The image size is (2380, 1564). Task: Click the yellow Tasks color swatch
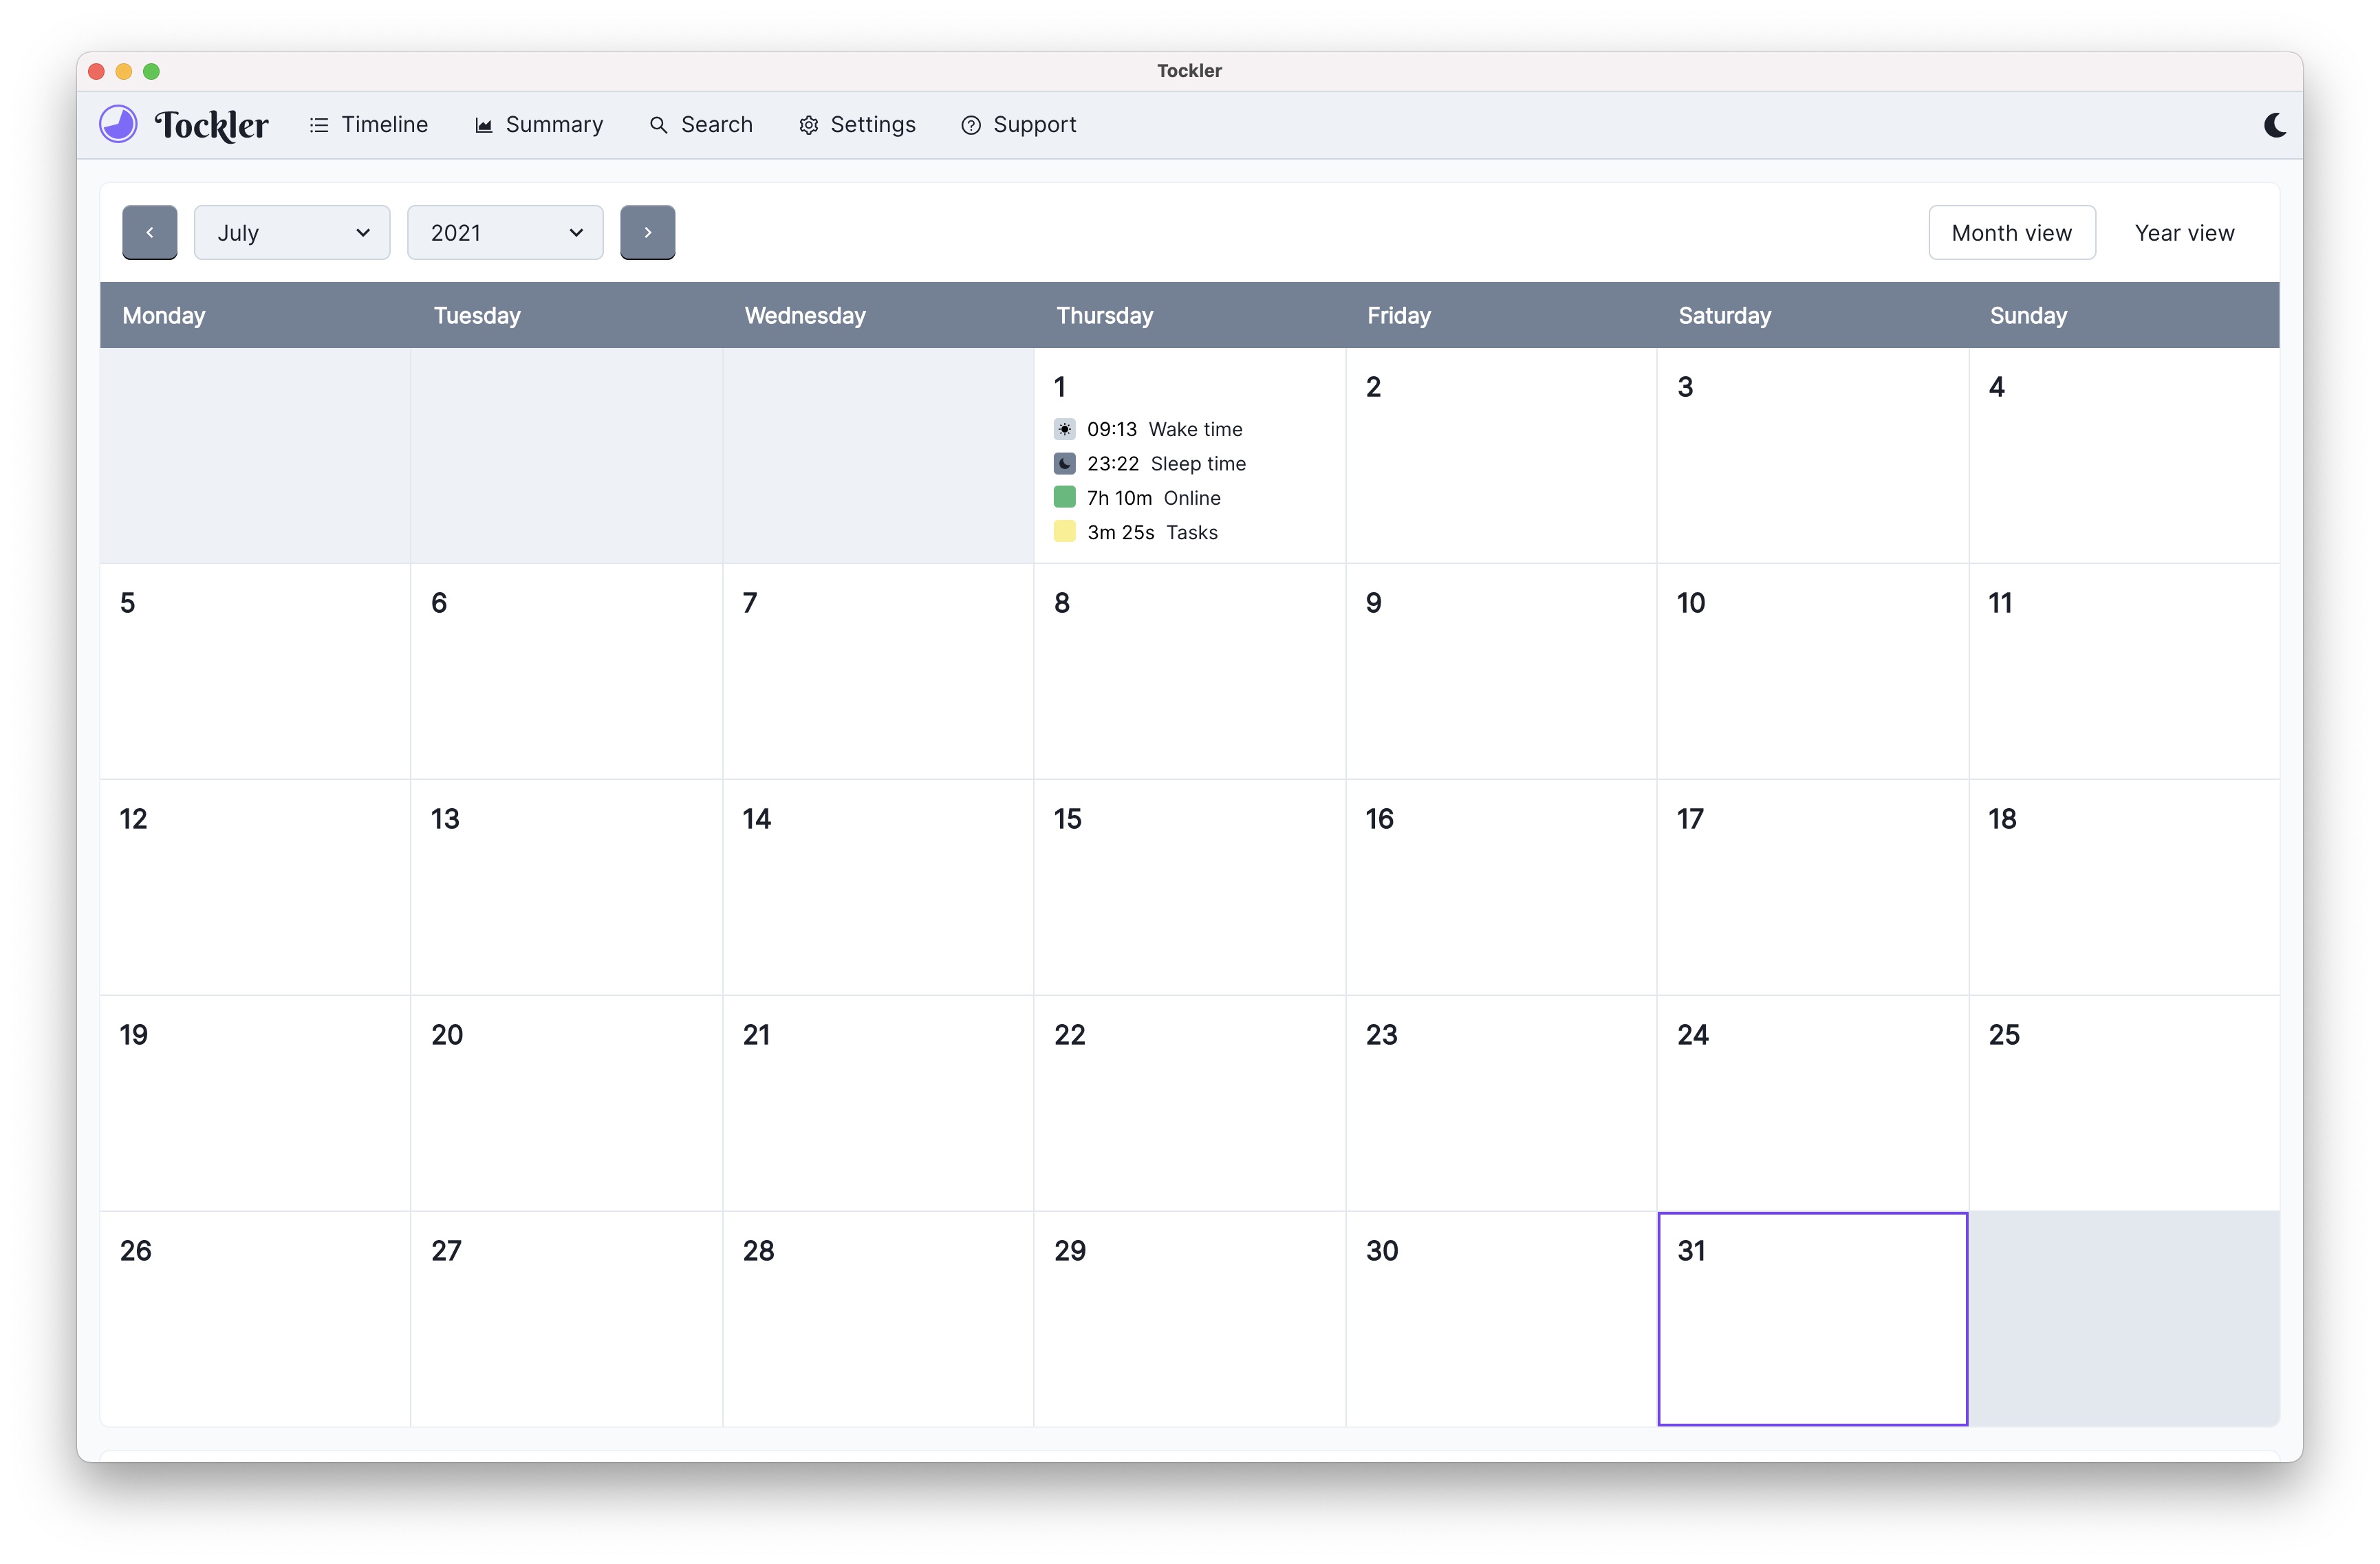point(1064,531)
